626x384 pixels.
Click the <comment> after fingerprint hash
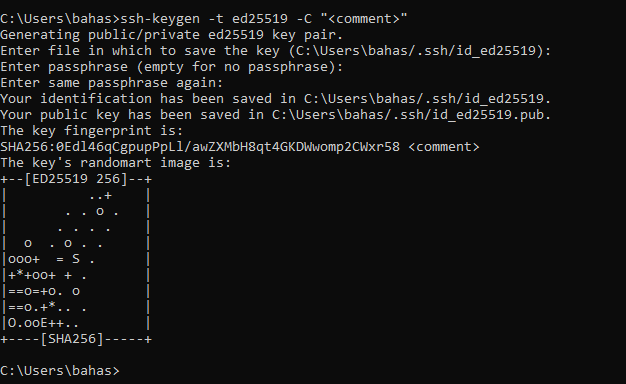[x=444, y=147]
